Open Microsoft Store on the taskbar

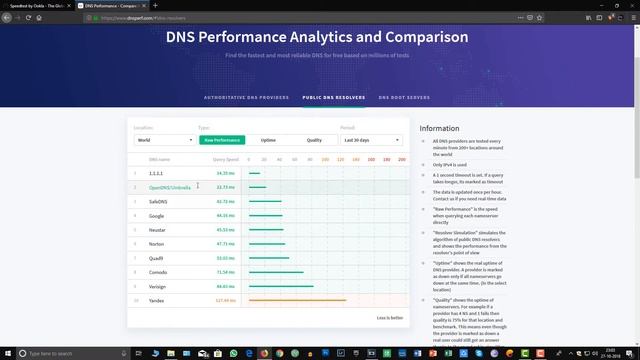coord(218,353)
